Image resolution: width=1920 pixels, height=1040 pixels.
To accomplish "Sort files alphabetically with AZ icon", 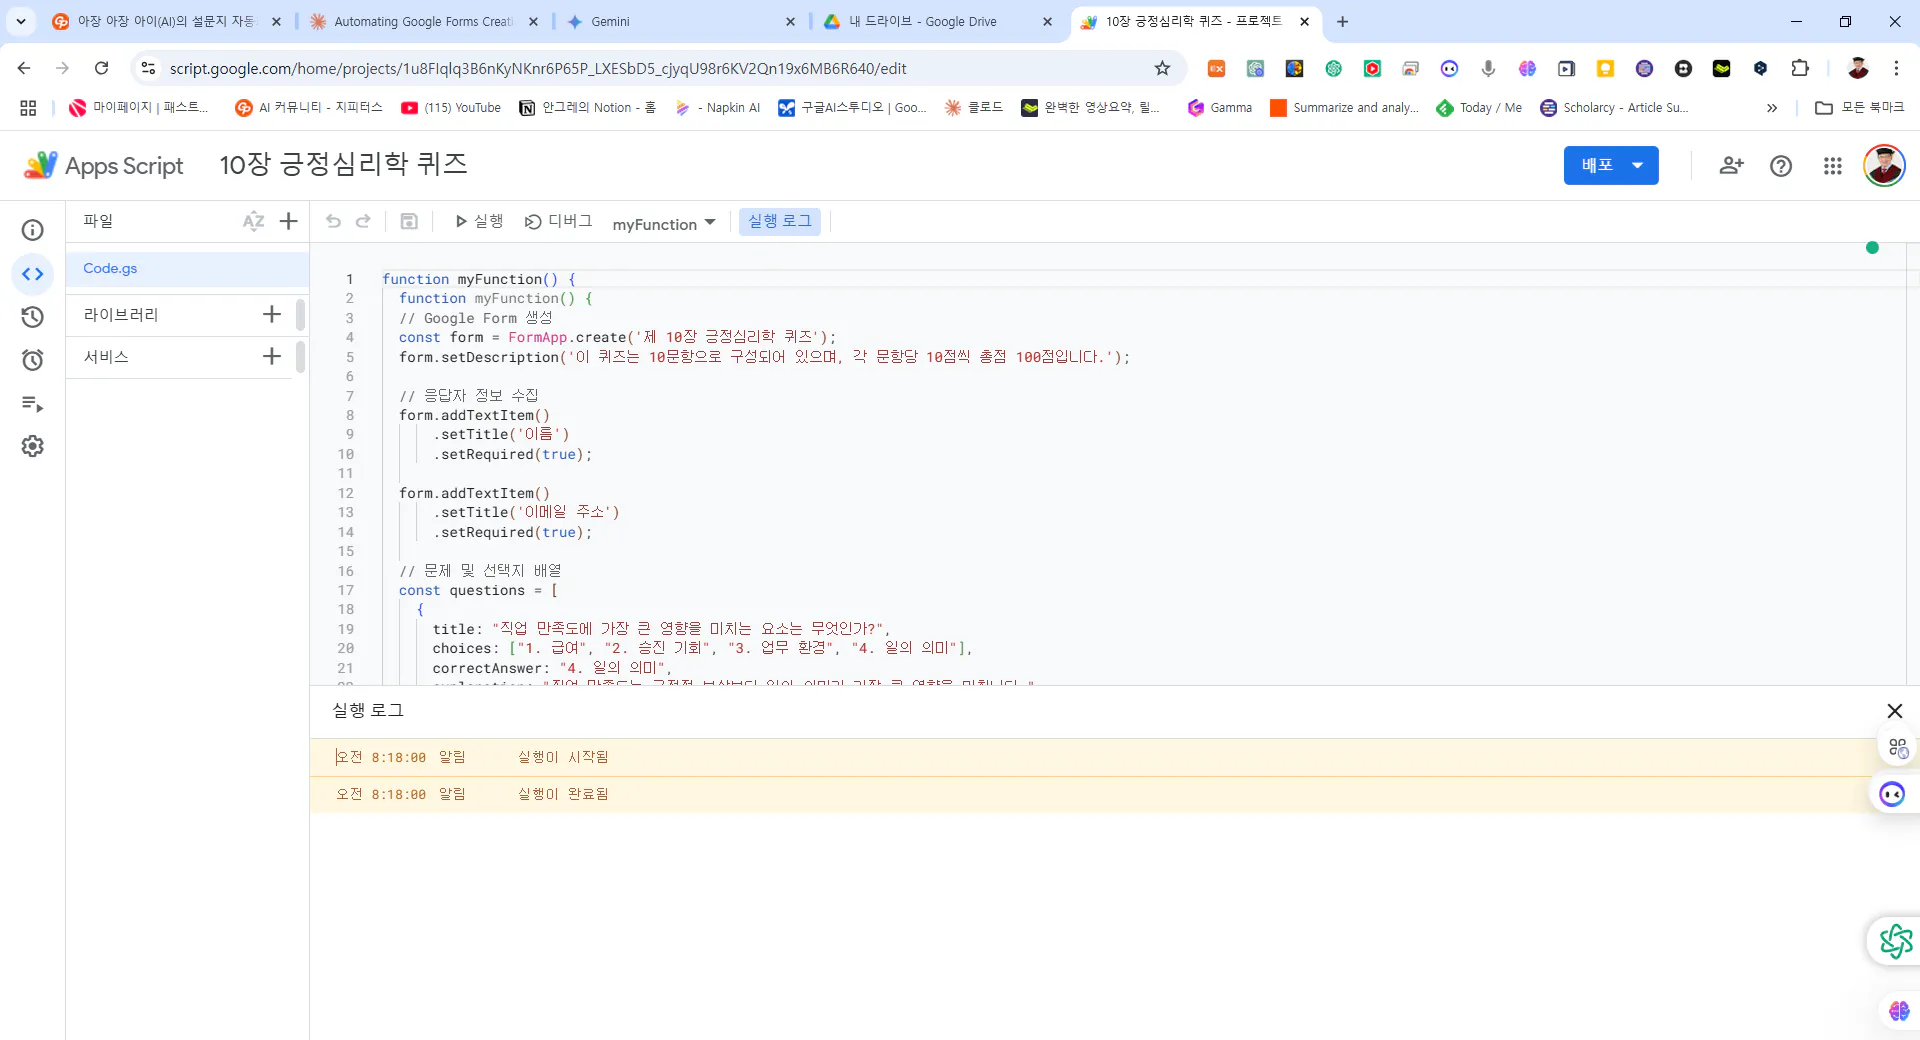I will (253, 221).
